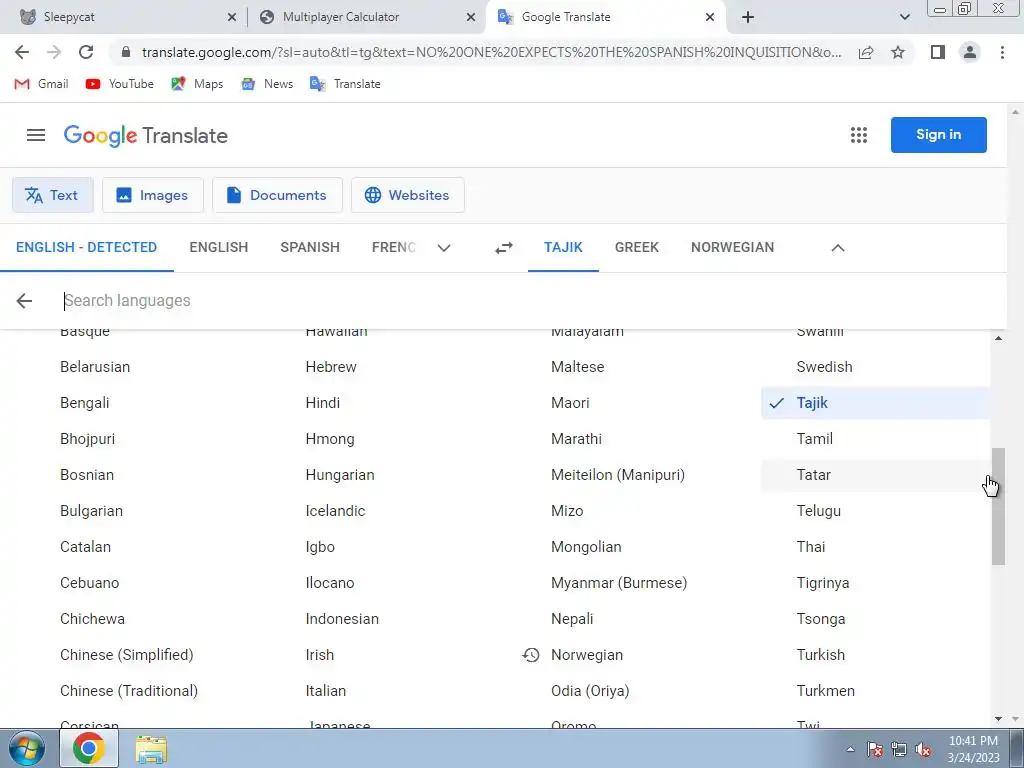Click the muted volume tray icon
The image size is (1024, 768).
(x=923, y=750)
